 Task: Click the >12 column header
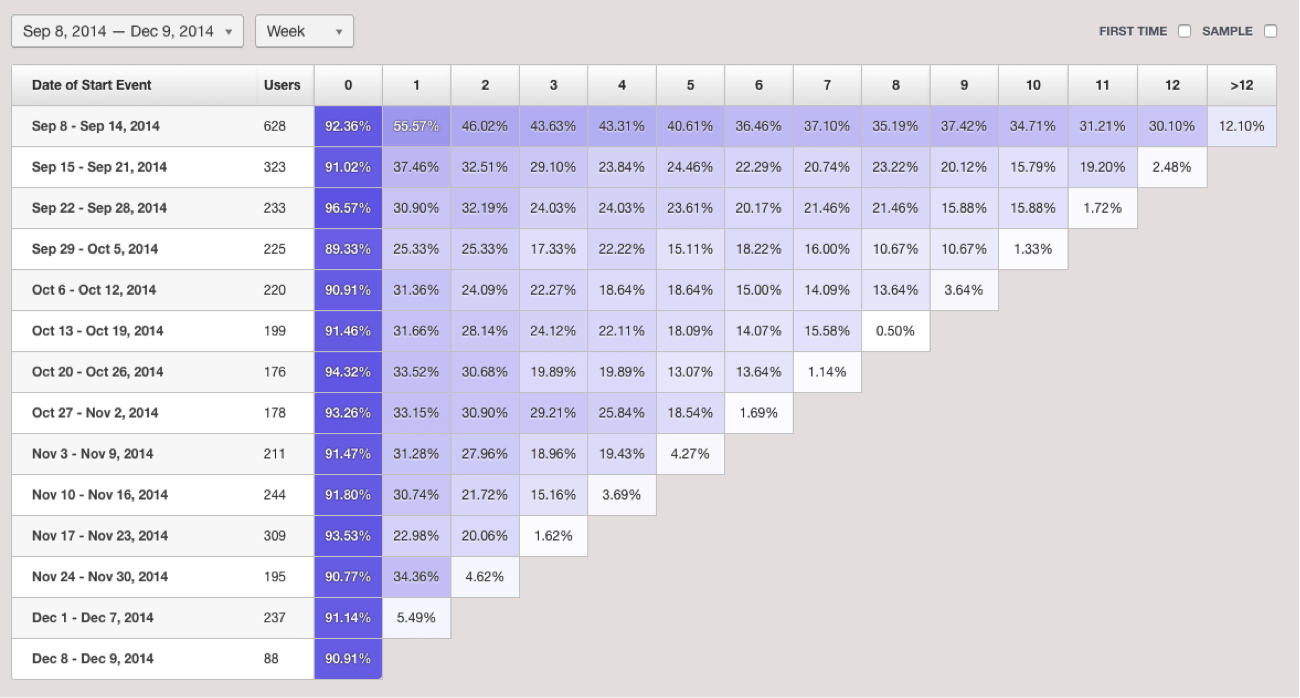click(1241, 85)
